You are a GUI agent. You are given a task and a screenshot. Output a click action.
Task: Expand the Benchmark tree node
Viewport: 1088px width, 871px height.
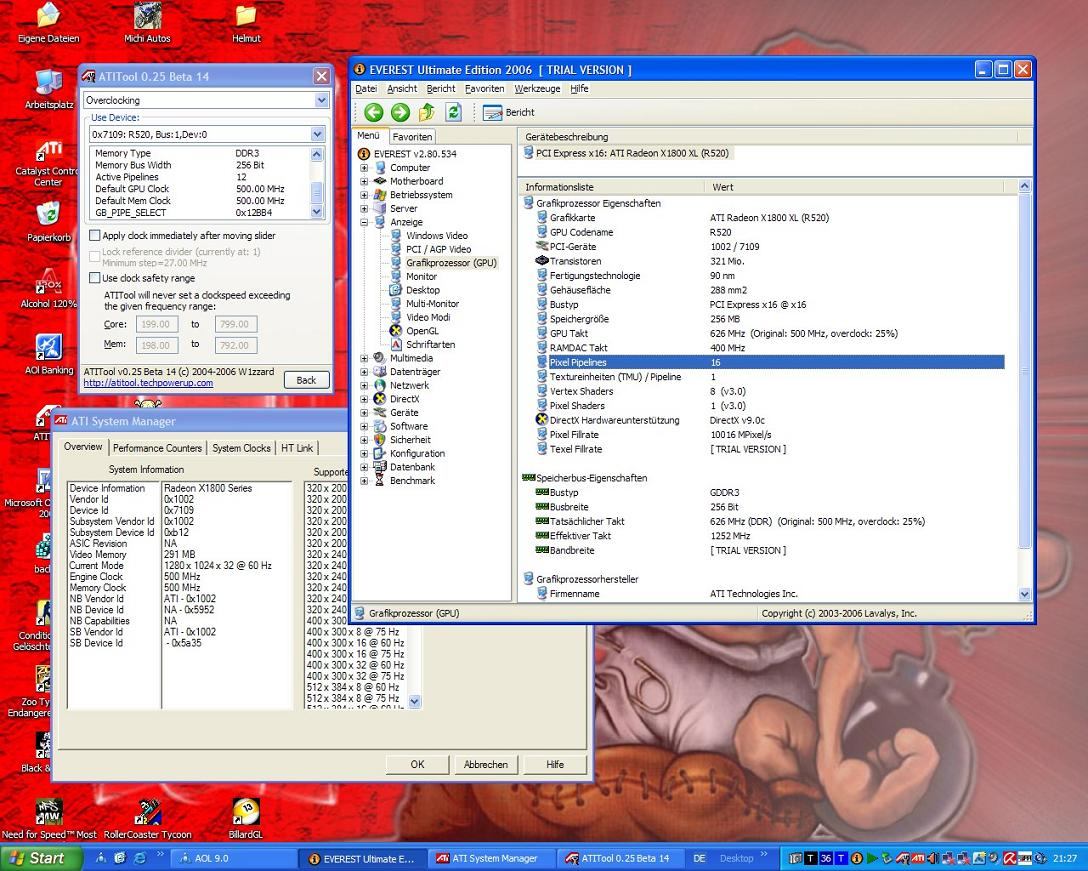[x=364, y=481]
